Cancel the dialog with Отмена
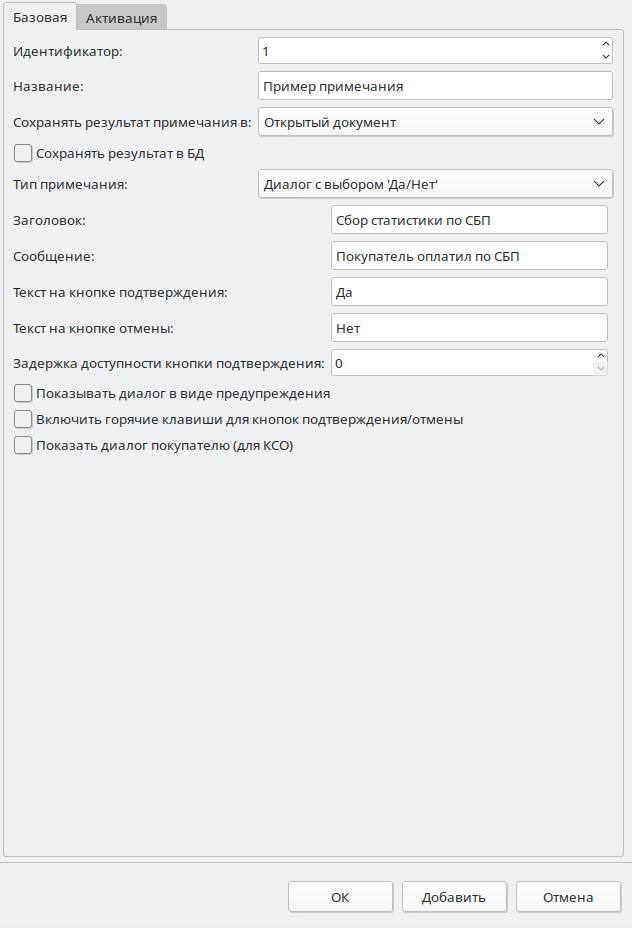Viewport: 632px width, 928px height. tap(568, 897)
